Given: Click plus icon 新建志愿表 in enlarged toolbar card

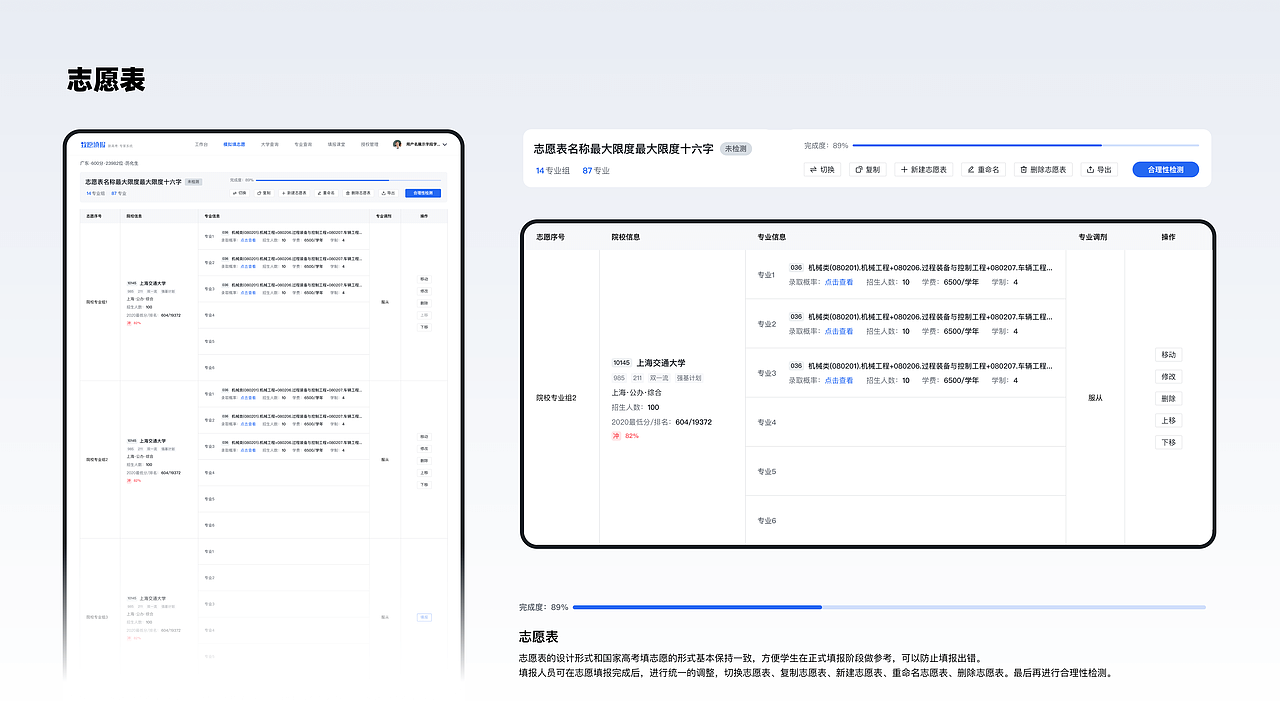Looking at the screenshot, I should click(924, 170).
